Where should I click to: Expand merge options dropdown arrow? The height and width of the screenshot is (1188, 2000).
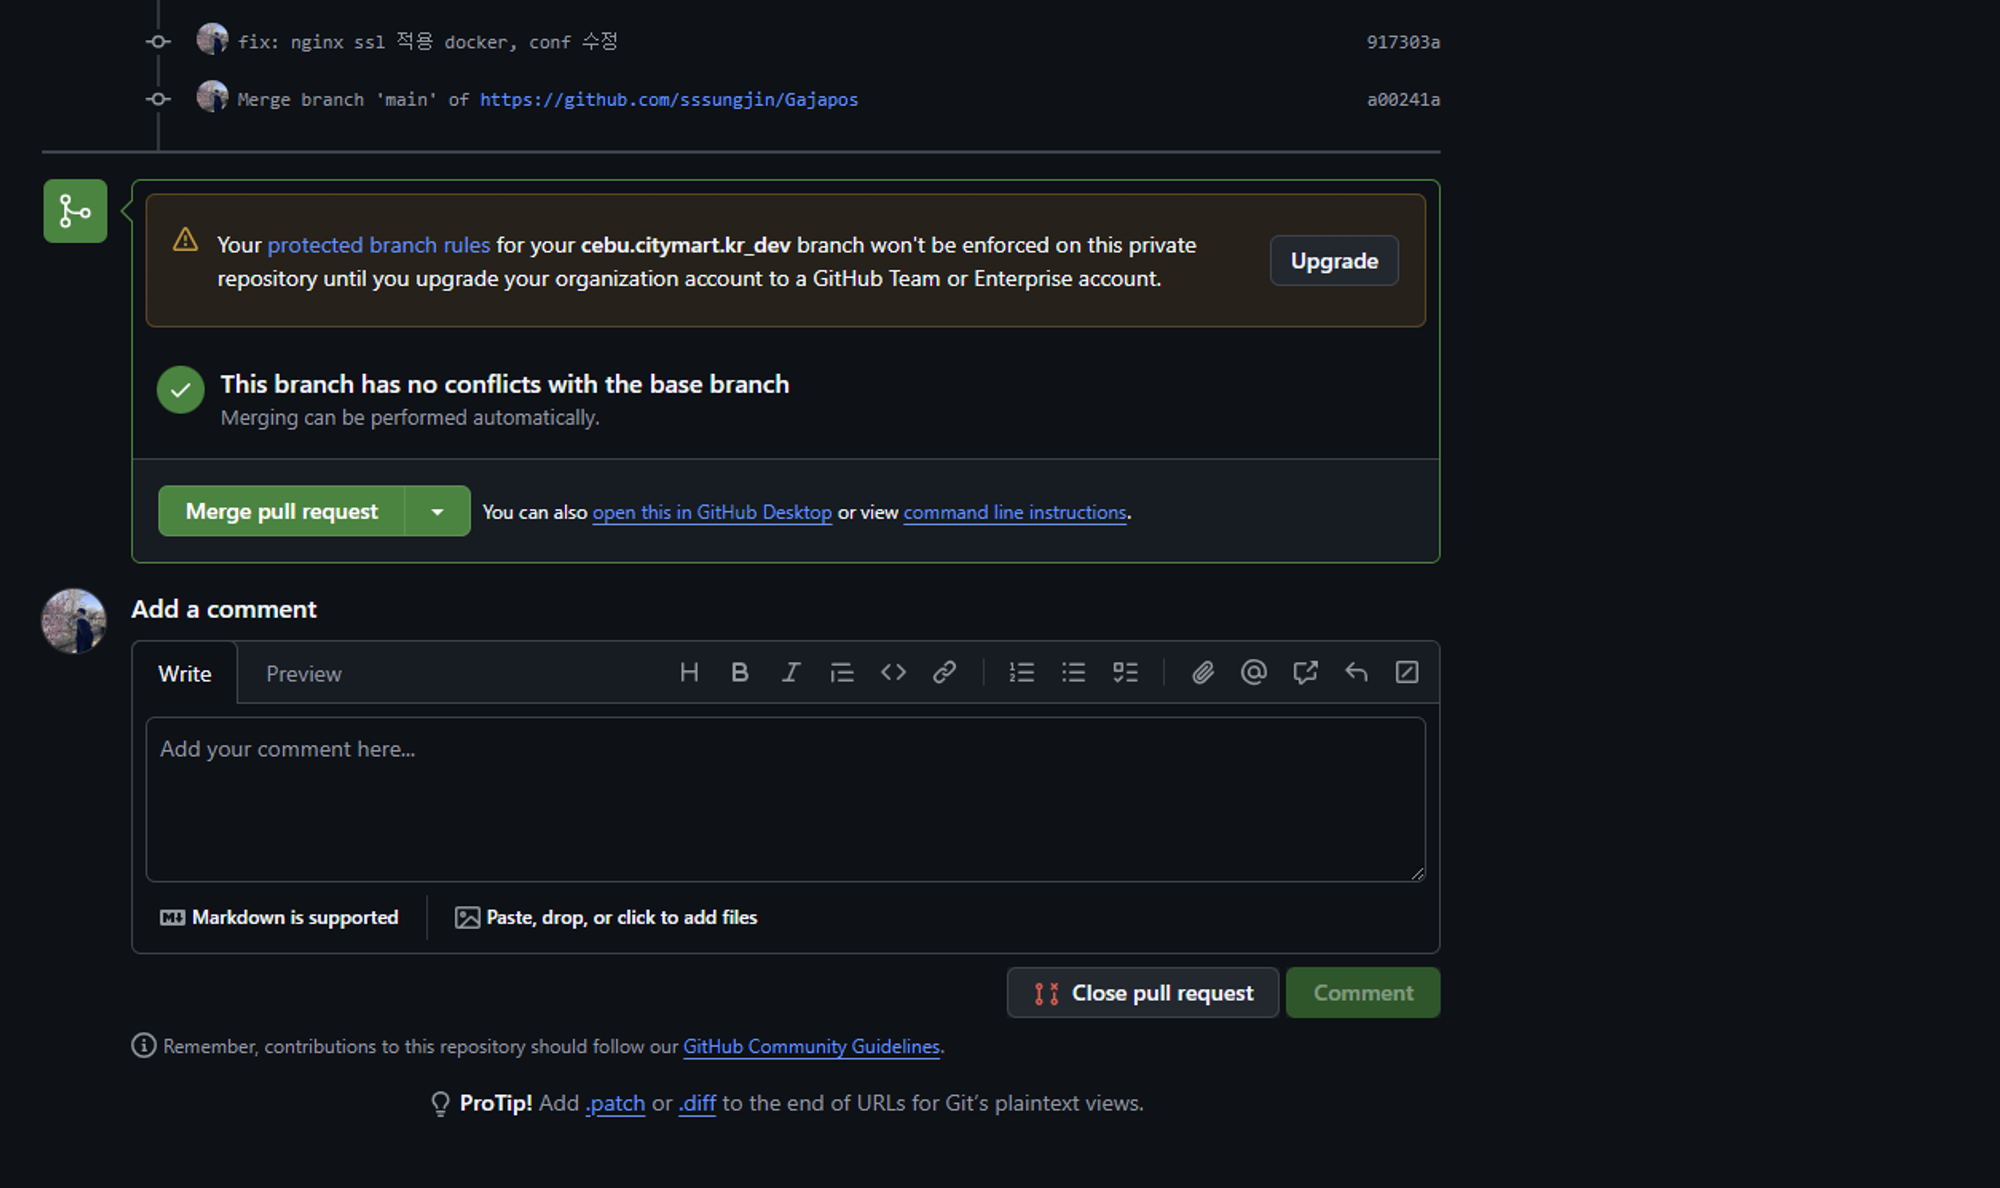437,511
